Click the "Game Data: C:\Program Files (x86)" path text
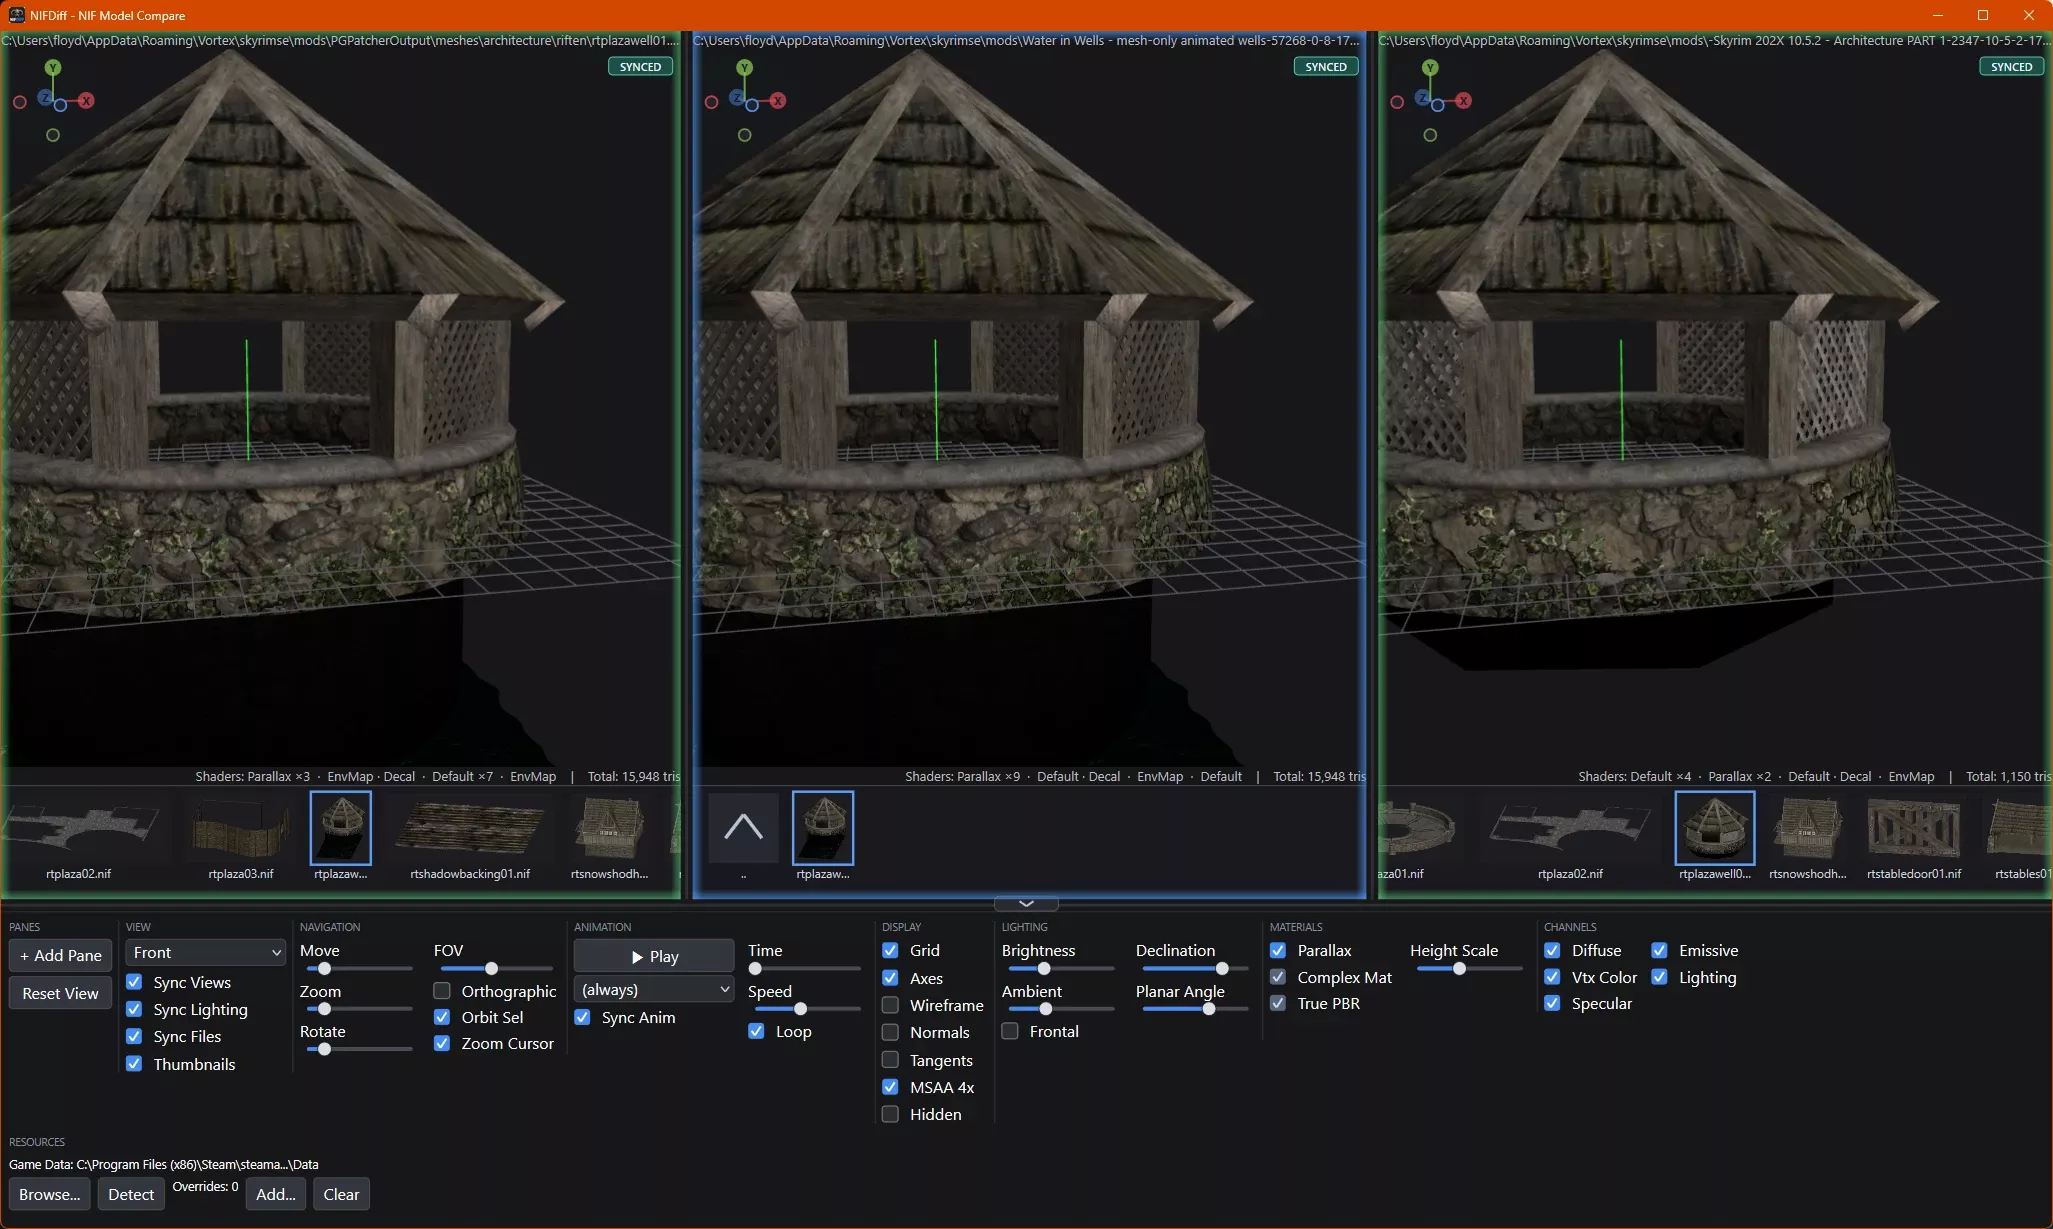Screen dimensions: 2053x1229 (164, 1164)
